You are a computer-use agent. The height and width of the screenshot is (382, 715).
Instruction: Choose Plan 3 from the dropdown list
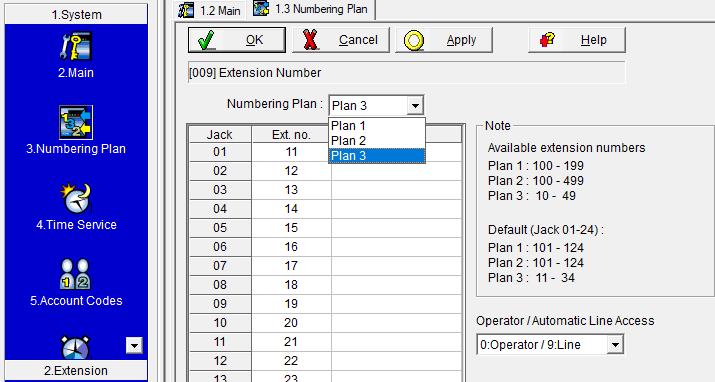(x=377, y=155)
